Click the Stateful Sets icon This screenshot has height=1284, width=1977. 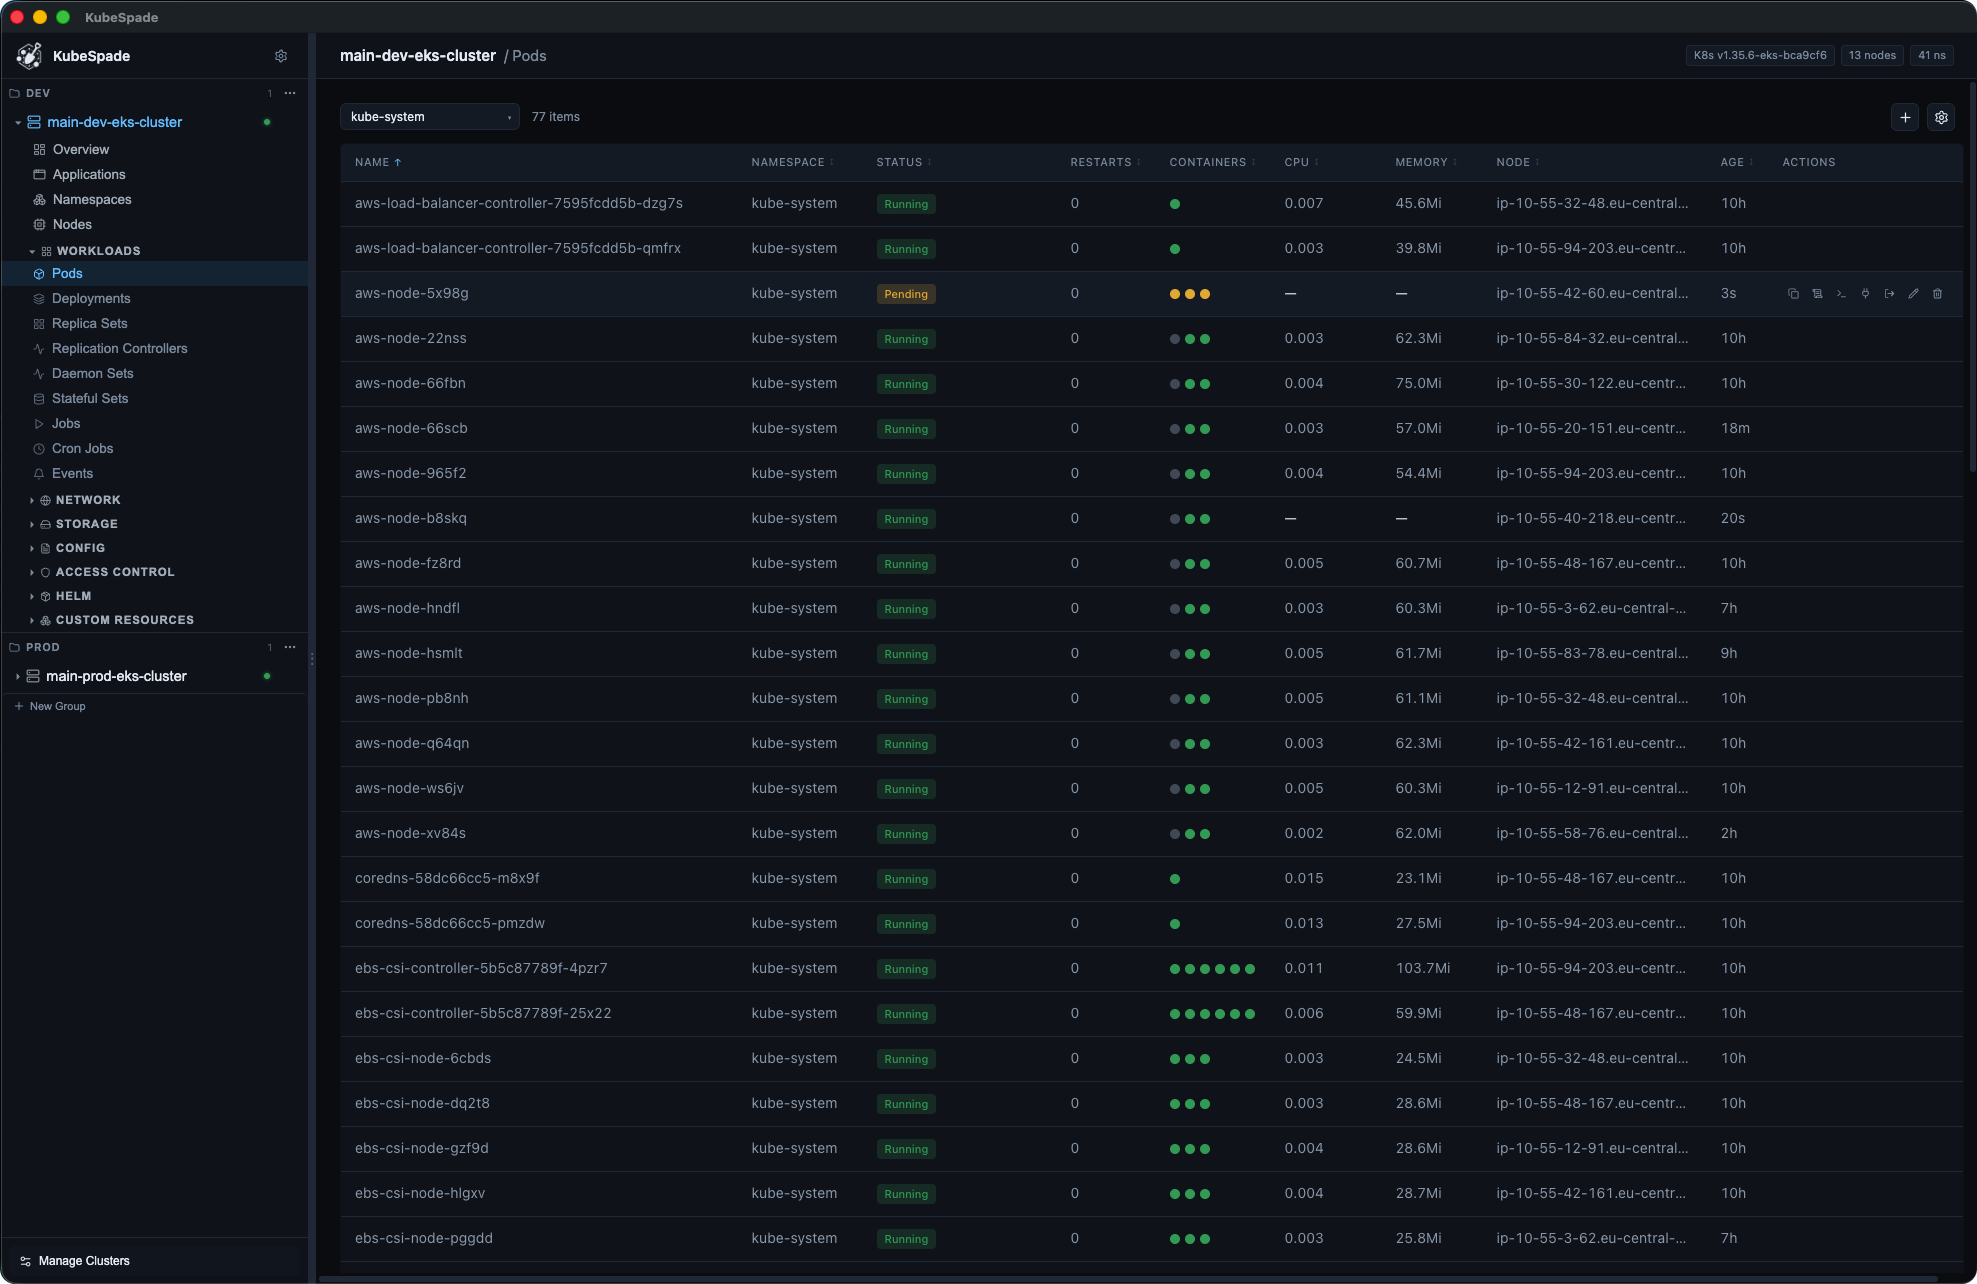(39, 399)
